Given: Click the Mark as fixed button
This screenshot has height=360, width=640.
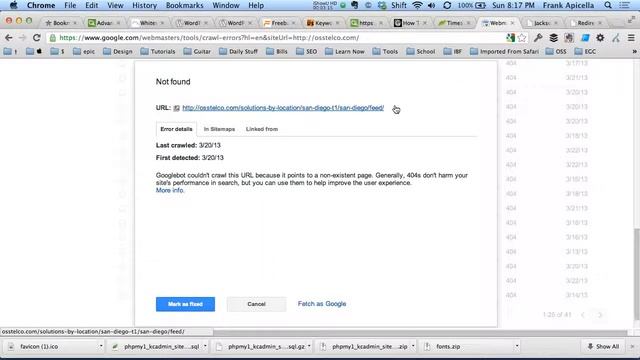Looking at the screenshot, I should 185,304.
